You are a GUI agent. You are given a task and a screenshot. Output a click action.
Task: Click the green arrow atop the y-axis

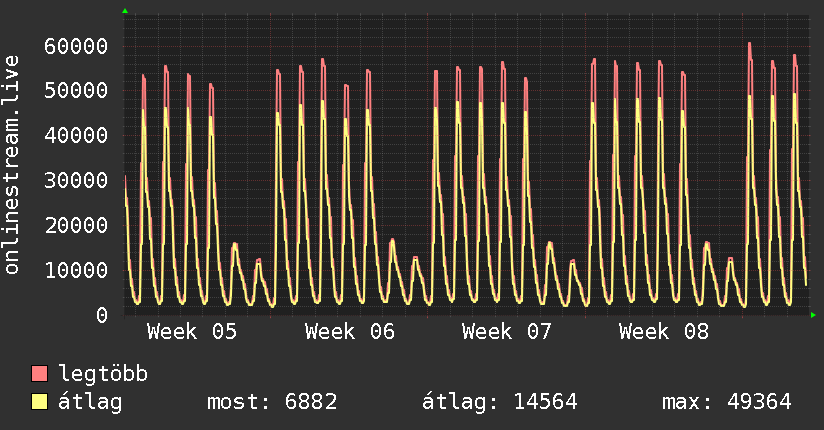pos(124,11)
